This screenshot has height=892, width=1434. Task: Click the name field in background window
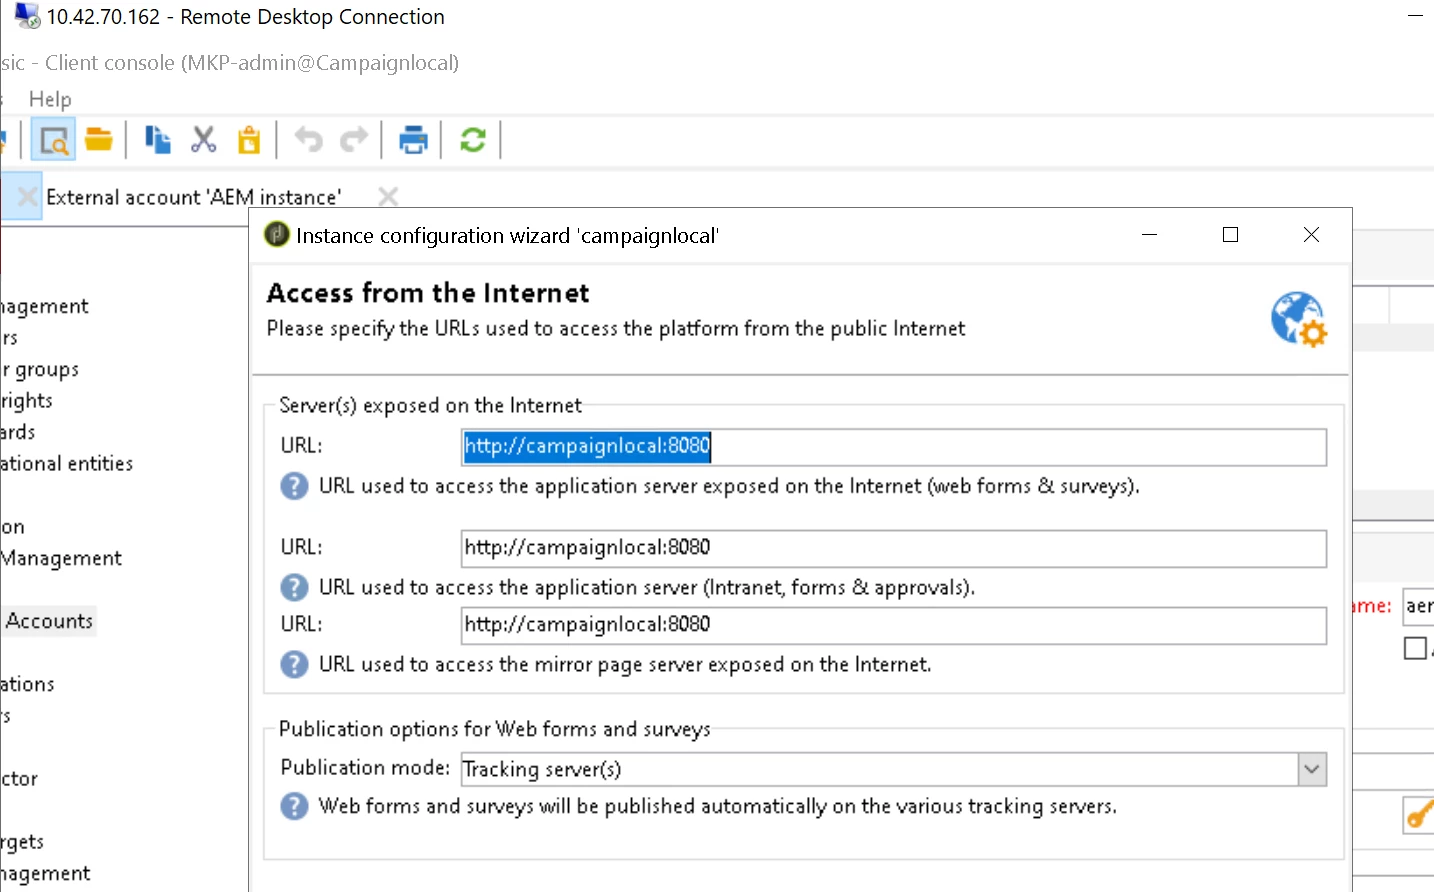point(1418,606)
